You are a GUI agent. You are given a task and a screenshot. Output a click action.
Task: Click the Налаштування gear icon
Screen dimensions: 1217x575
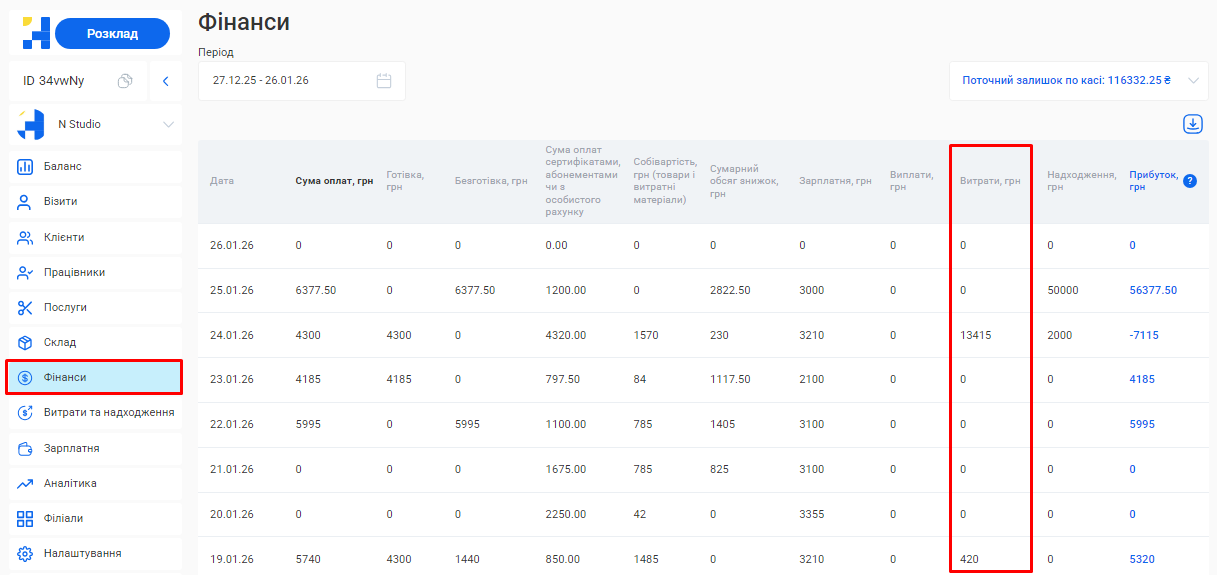pyautogui.click(x=26, y=553)
